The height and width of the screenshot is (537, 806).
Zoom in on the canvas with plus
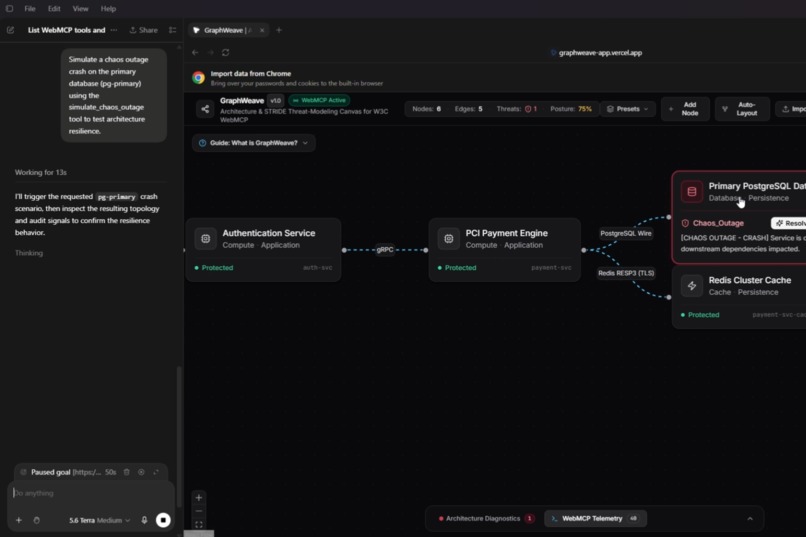tap(198, 497)
